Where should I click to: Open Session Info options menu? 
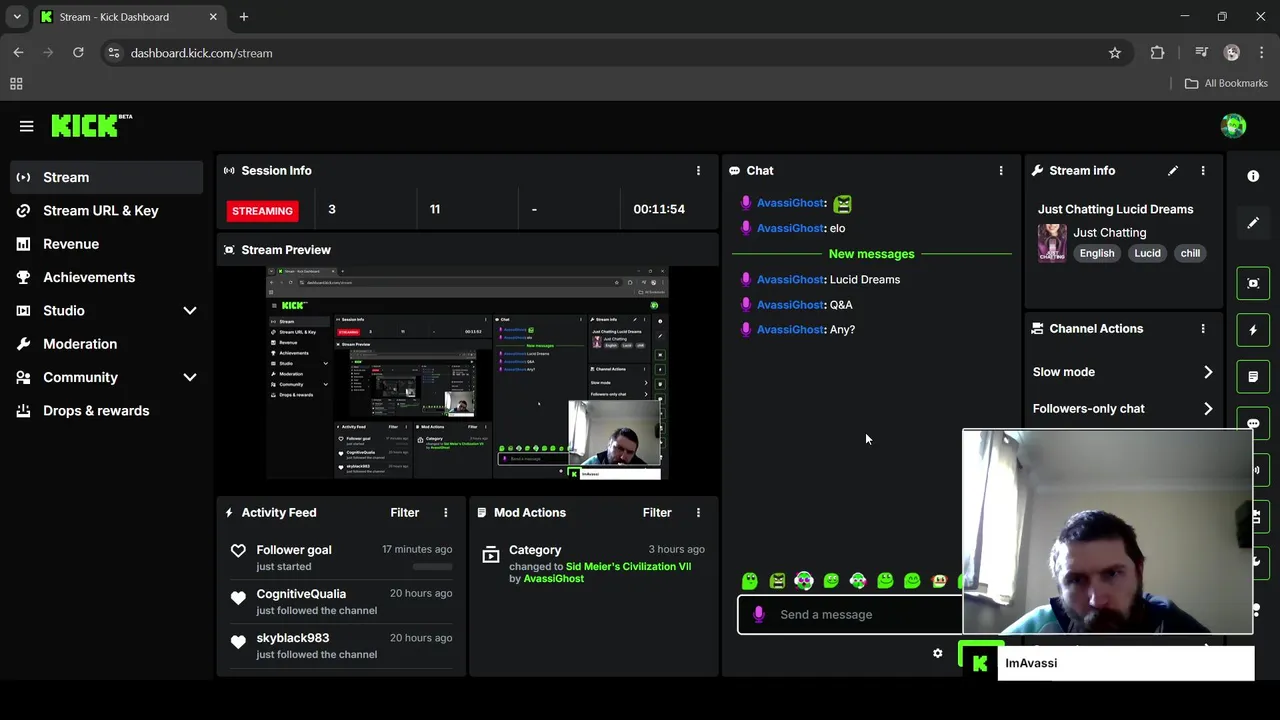tap(698, 171)
